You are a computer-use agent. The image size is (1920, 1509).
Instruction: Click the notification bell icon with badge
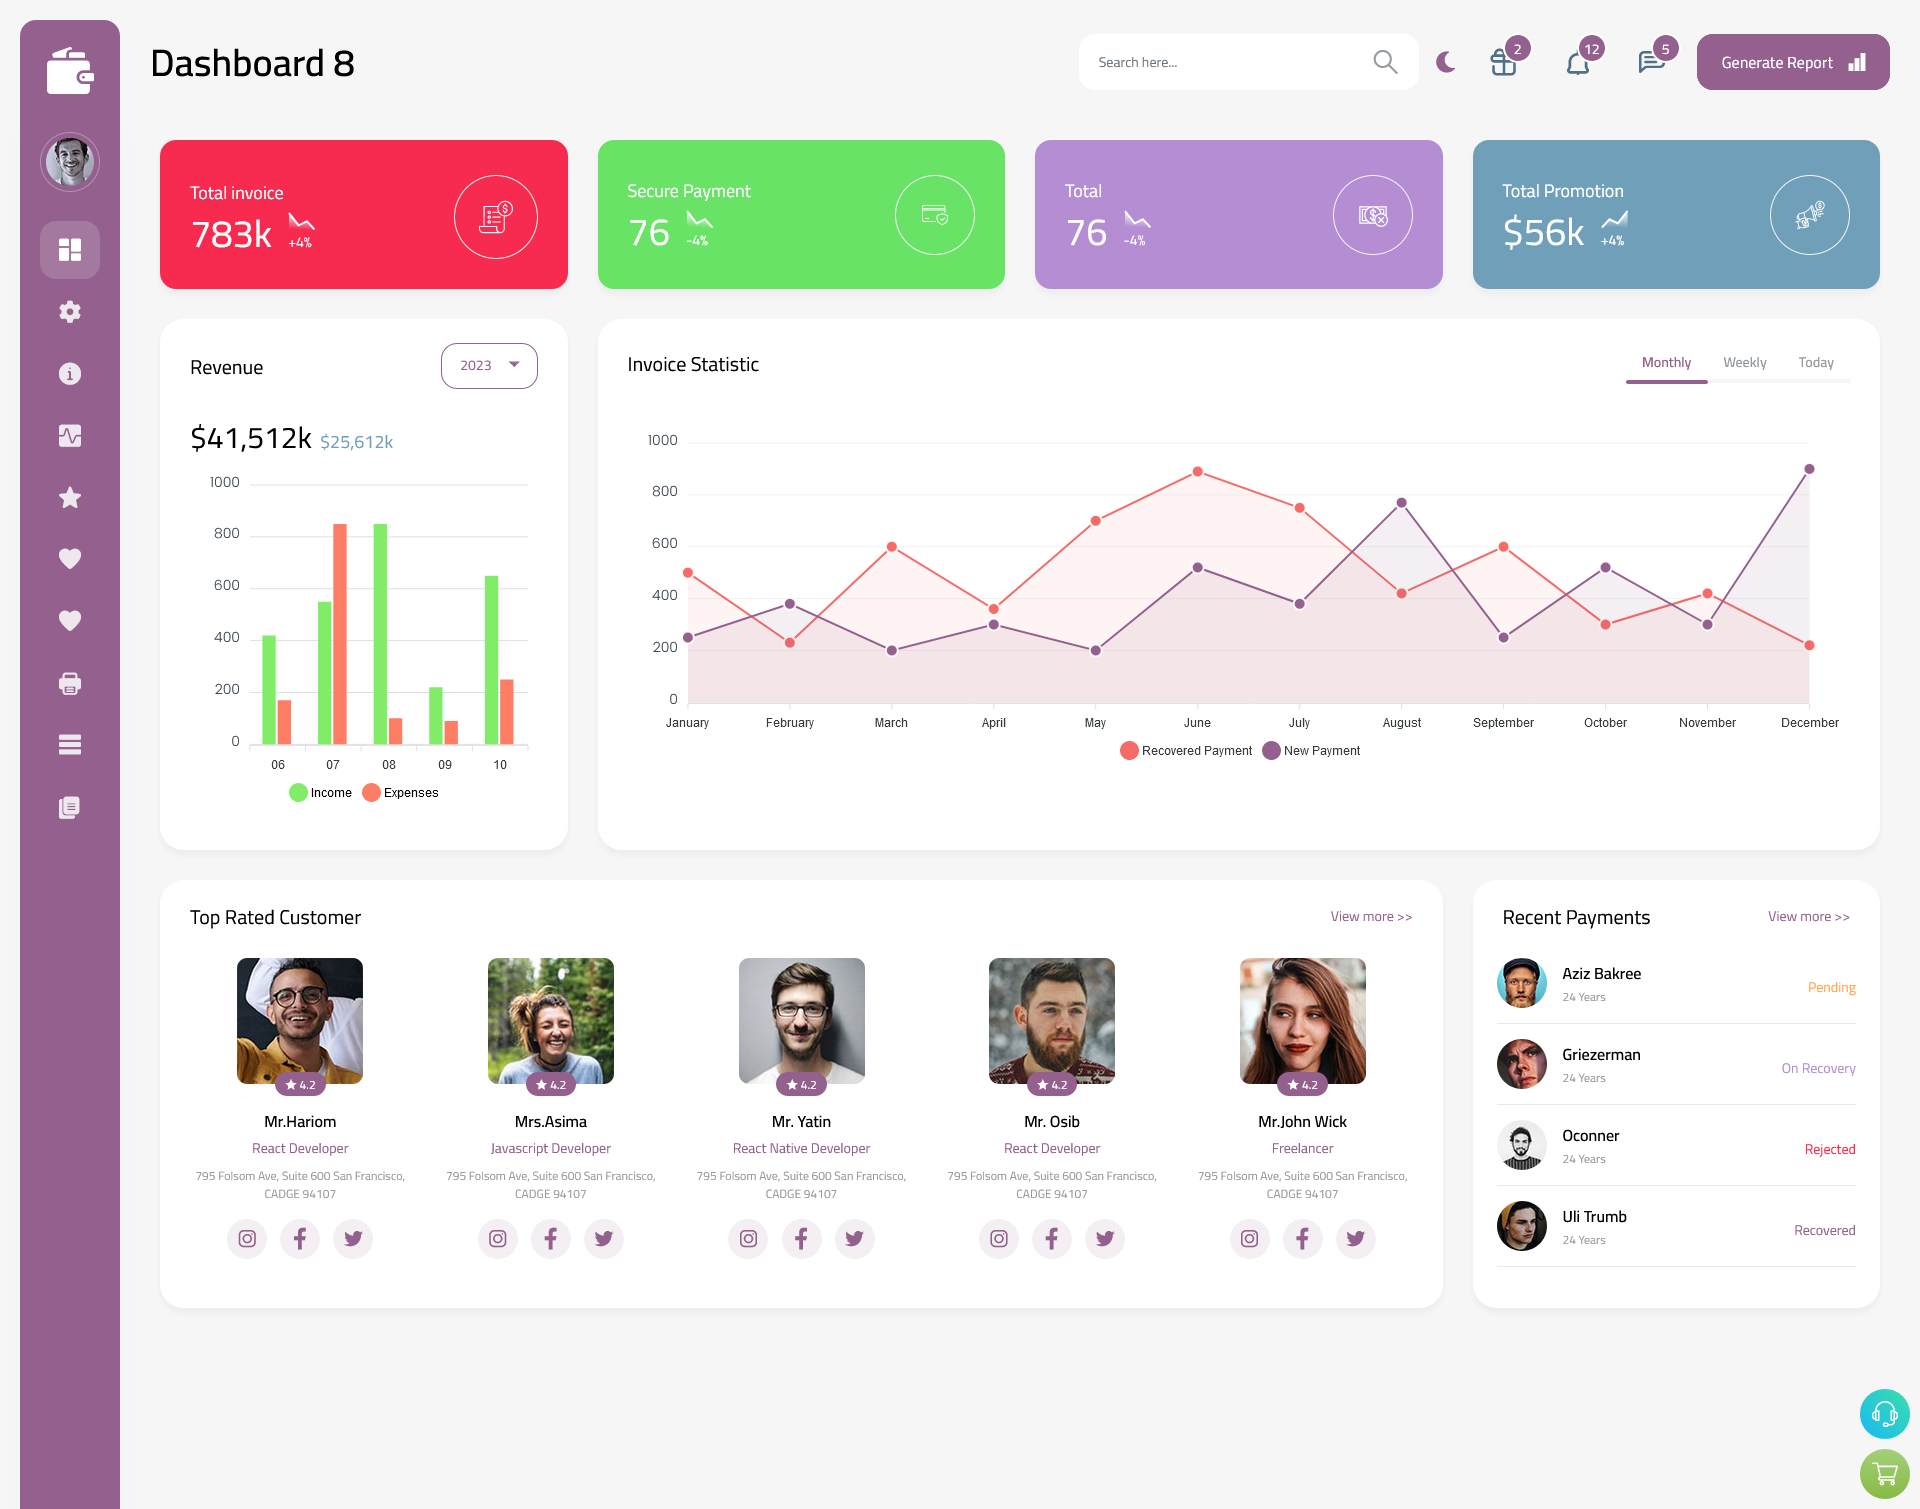(x=1579, y=62)
